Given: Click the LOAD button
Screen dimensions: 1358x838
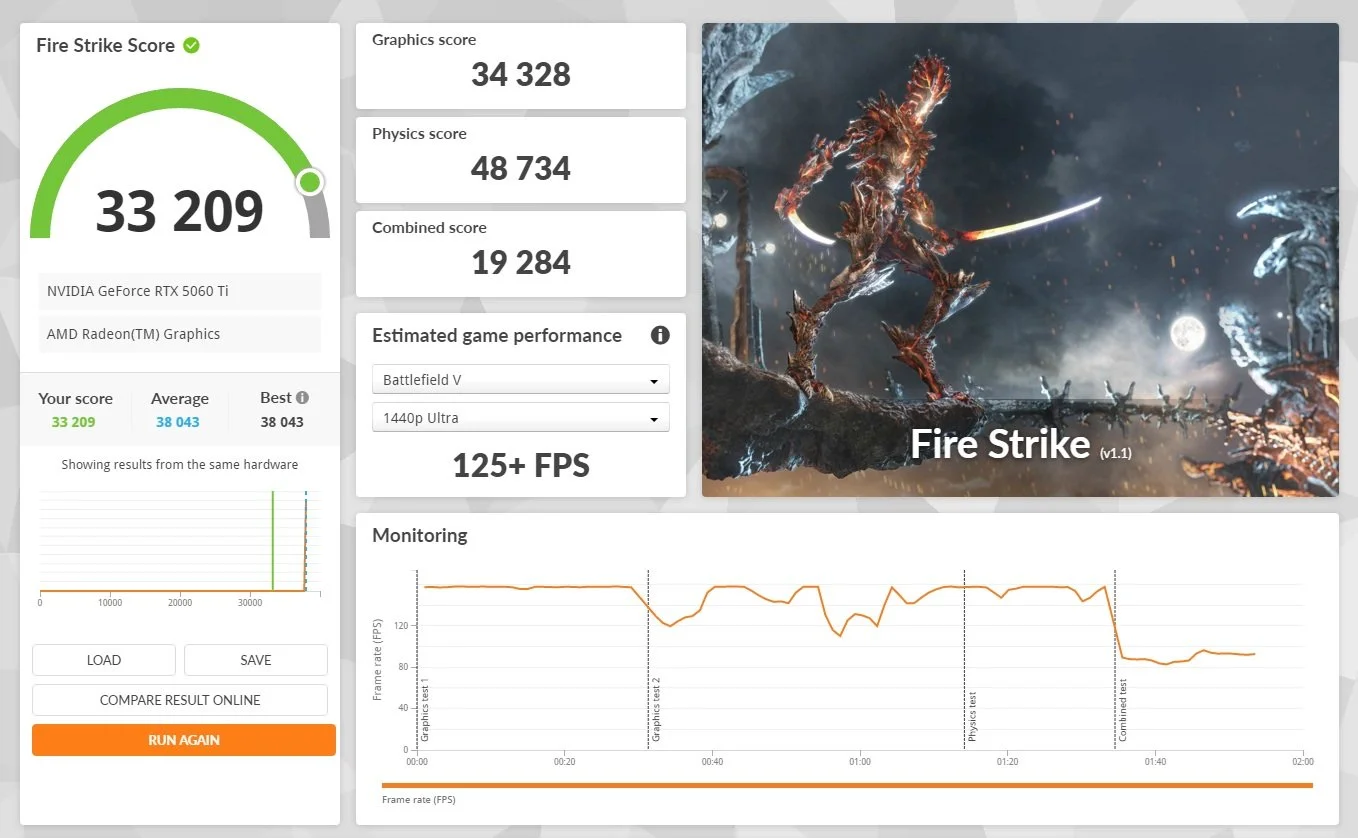Looking at the screenshot, I should (103, 660).
